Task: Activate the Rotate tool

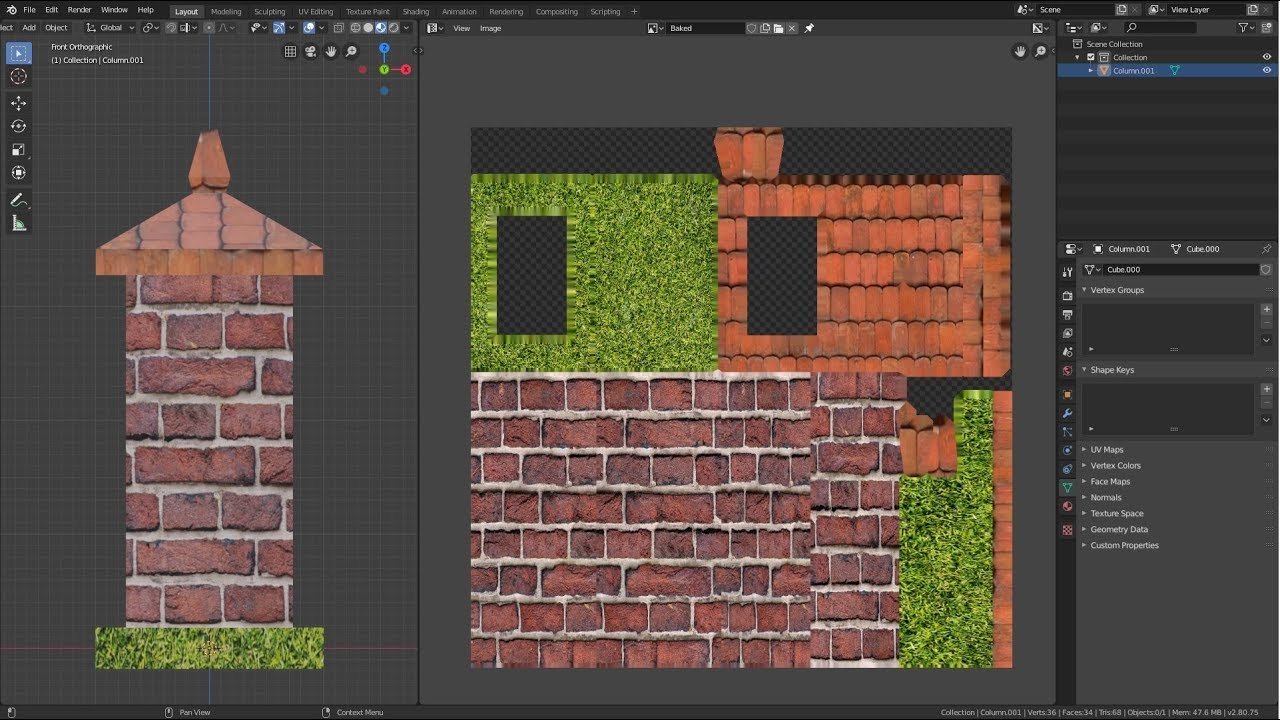Action: click(18, 126)
